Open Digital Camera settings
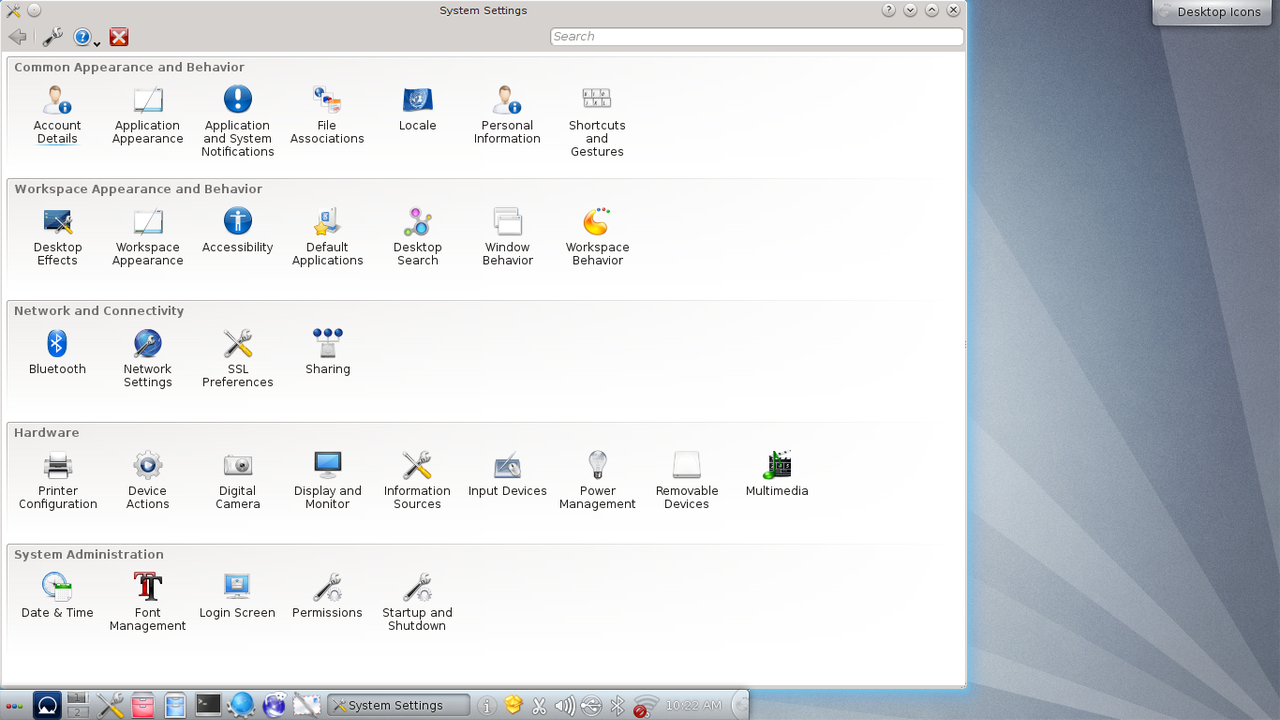Viewport: 1280px width, 720px height. click(x=237, y=481)
